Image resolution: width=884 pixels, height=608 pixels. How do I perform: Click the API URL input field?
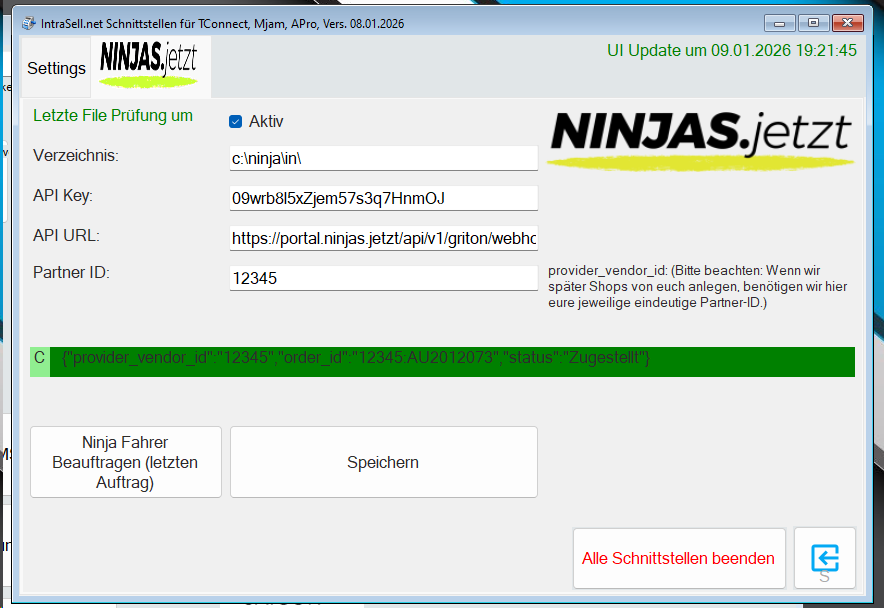click(383, 239)
